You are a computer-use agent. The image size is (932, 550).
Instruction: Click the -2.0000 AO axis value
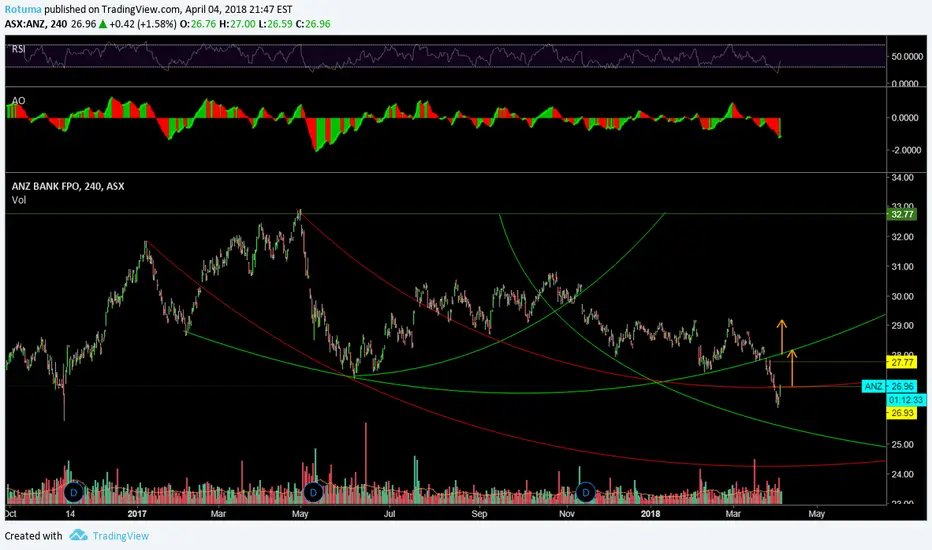point(904,150)
